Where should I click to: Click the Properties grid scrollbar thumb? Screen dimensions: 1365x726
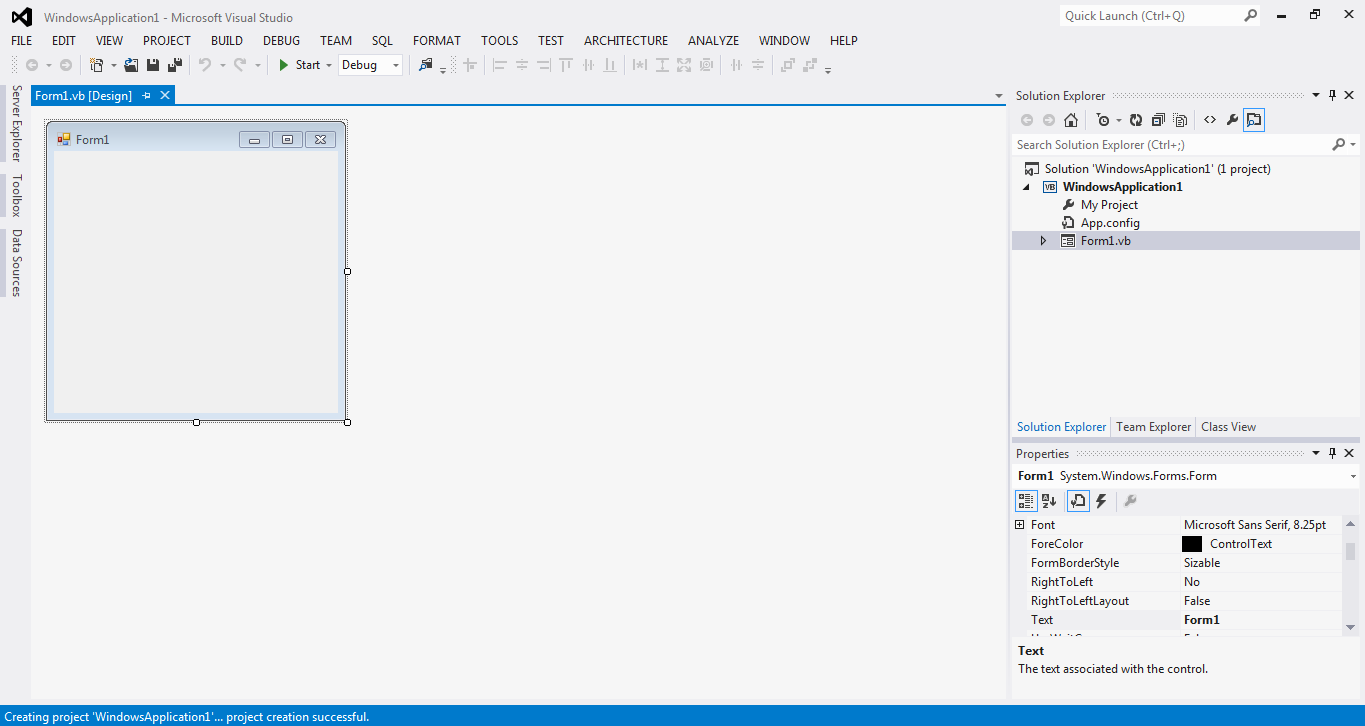pyautogui.click(x=1350, y=551)
